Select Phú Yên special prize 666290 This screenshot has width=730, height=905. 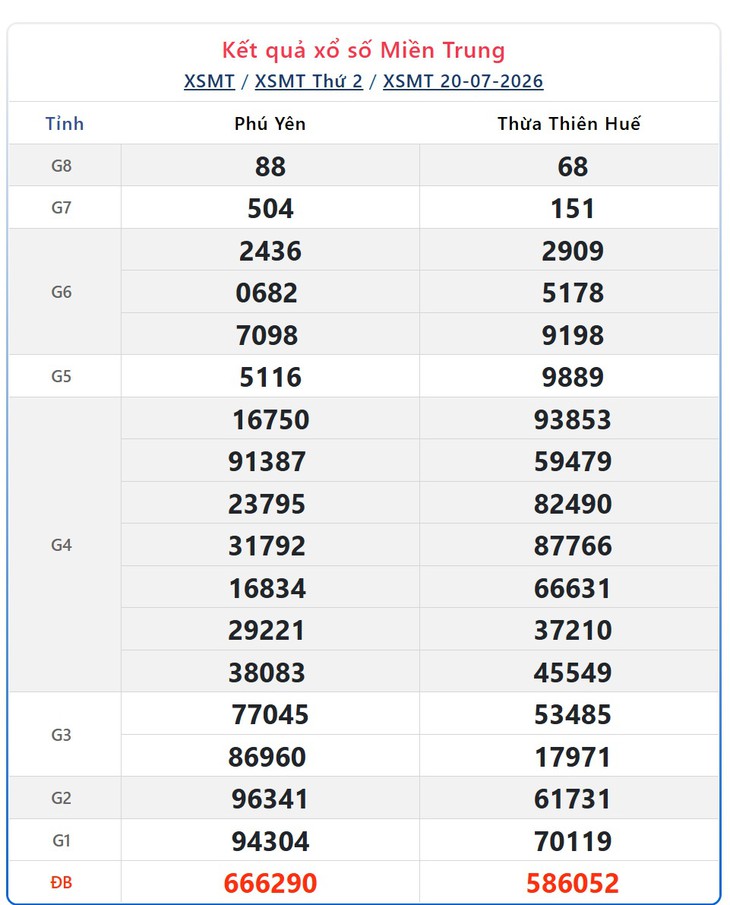click(270, 883)
